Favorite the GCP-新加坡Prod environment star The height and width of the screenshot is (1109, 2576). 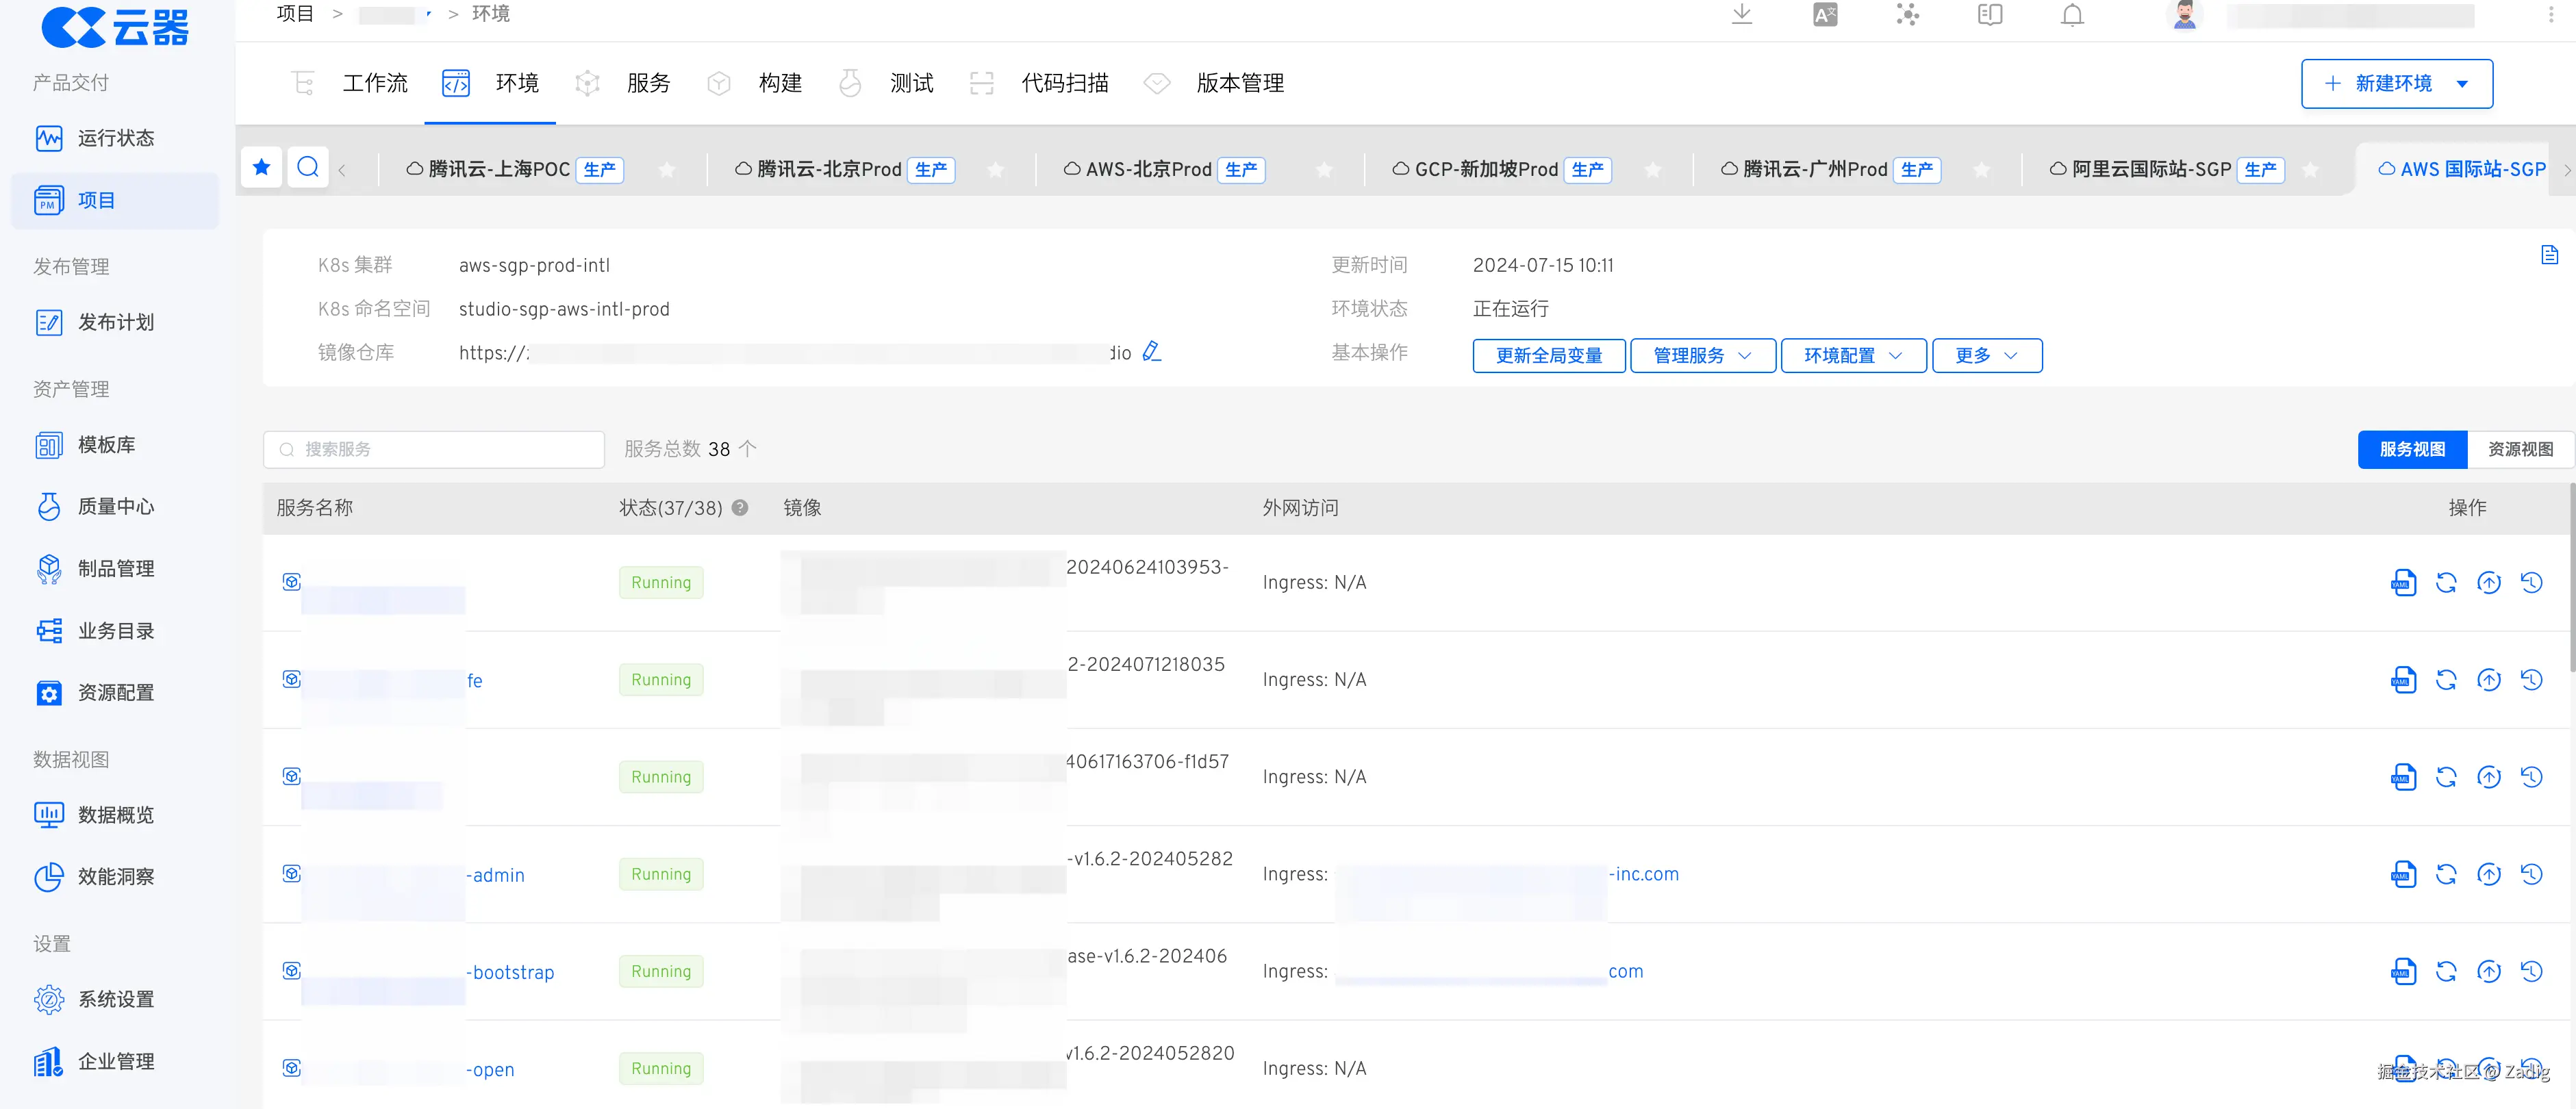1653,170
